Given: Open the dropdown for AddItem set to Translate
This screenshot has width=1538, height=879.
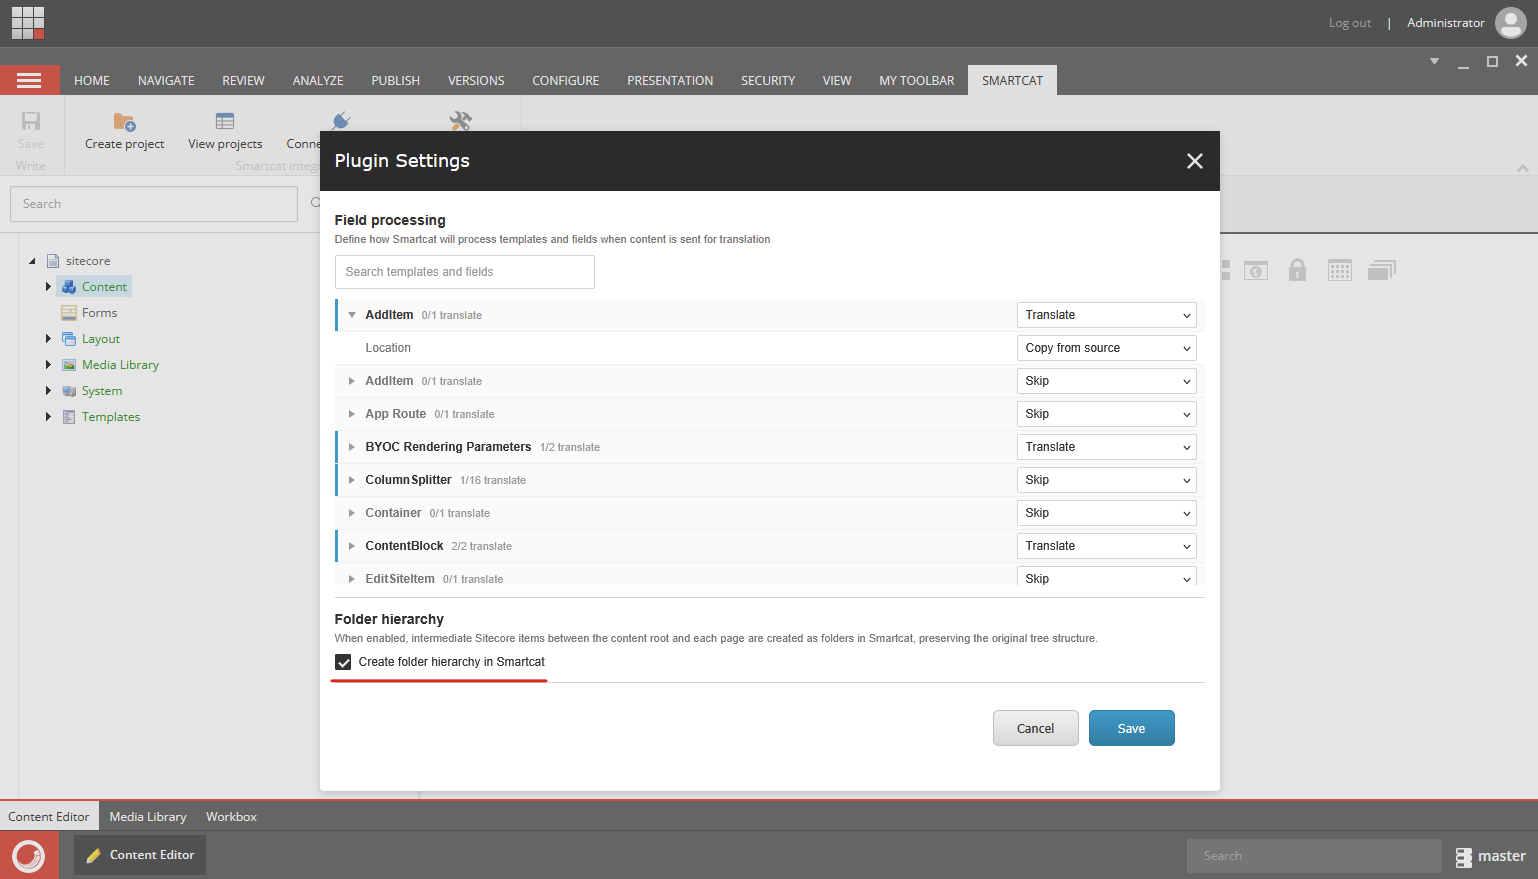Looking at the screenshot, I should click(1106, 315).
